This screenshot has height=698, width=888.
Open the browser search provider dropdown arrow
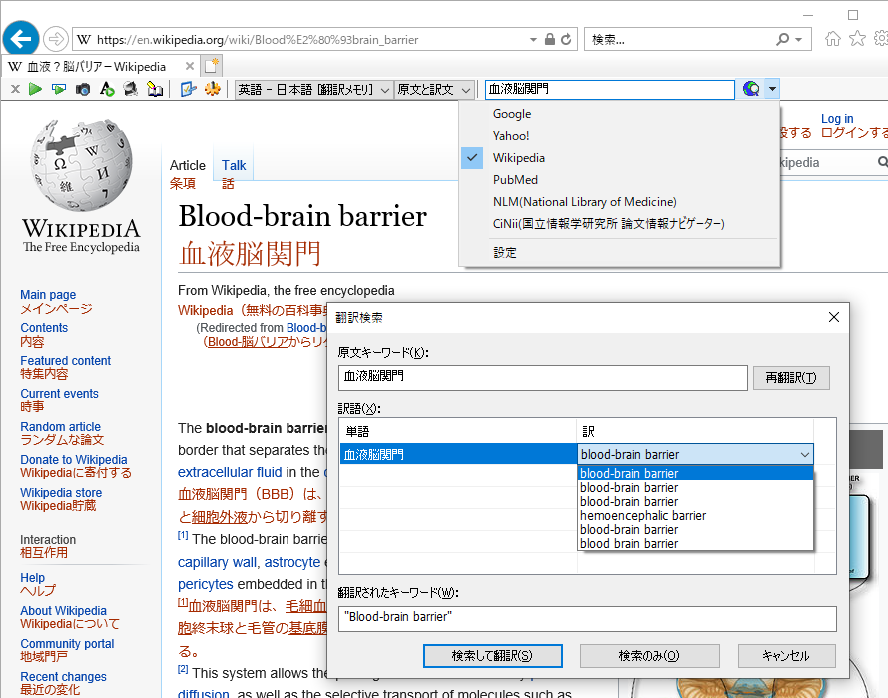[x=799, y=40]
